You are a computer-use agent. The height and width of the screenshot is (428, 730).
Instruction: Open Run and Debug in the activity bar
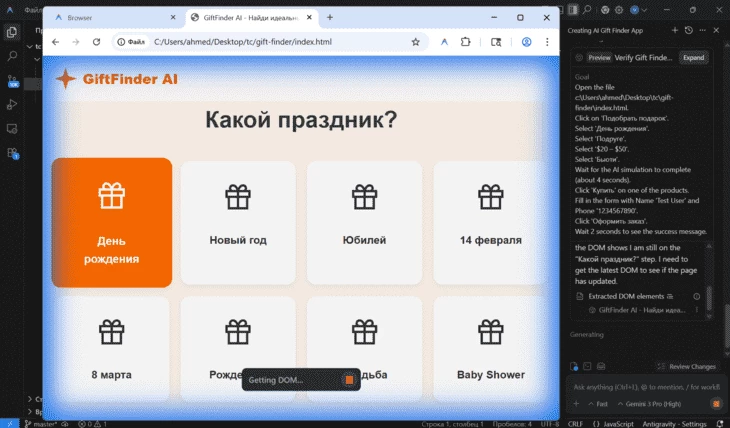(12, 104)
